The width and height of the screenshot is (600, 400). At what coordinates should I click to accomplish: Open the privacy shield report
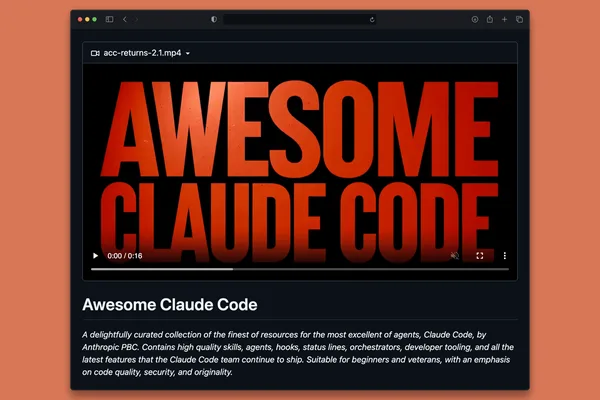[214, 19]
